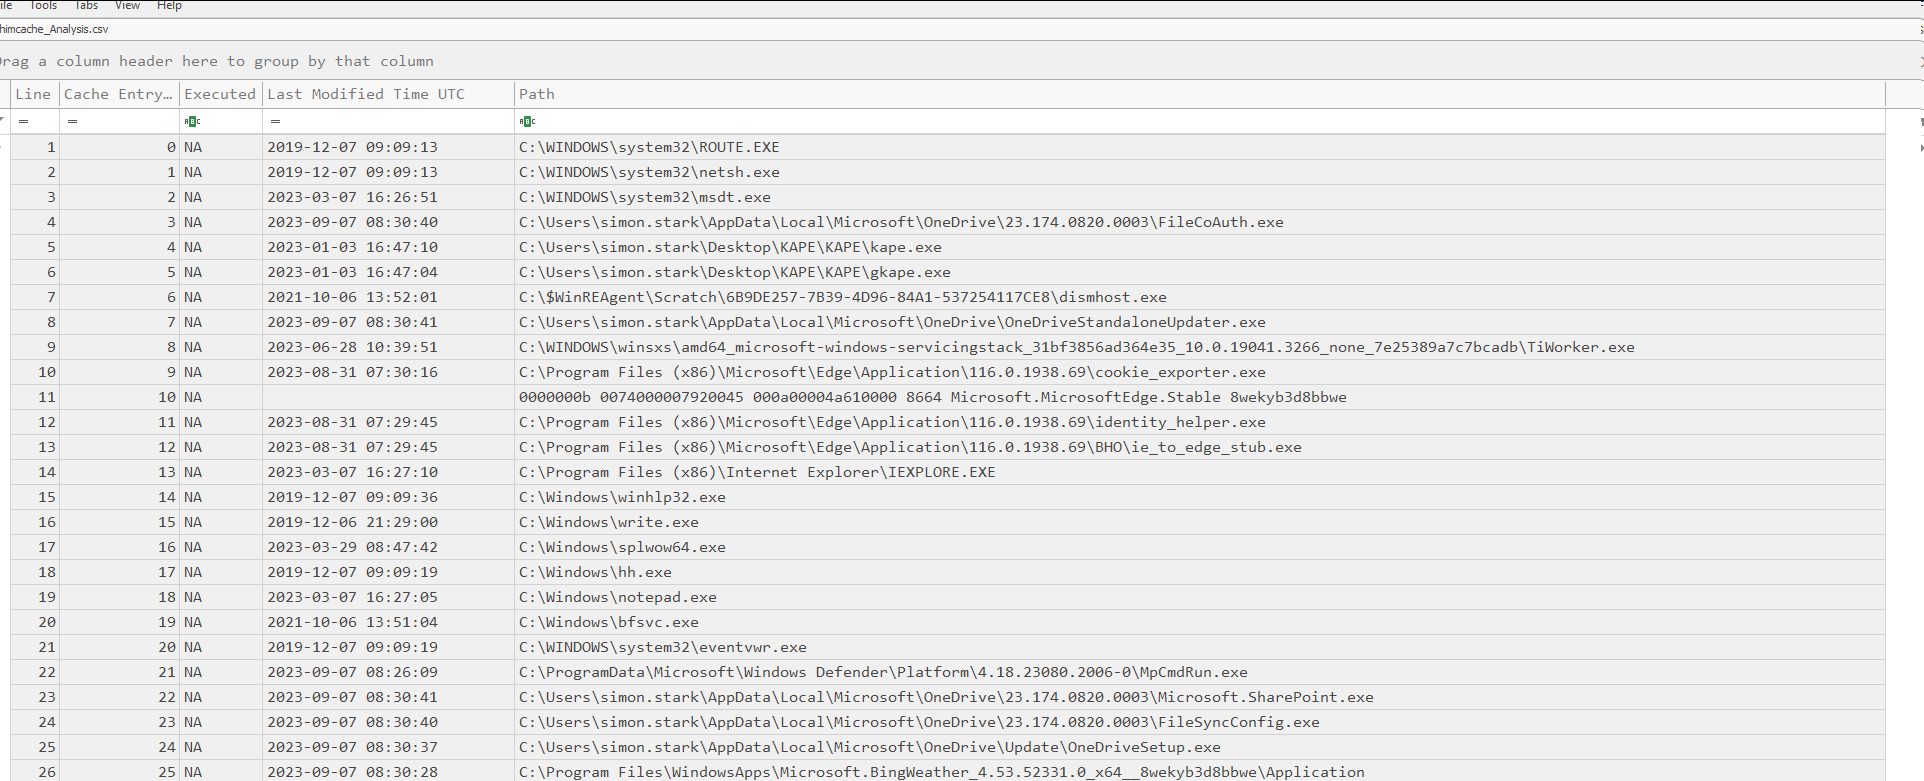Open the Tools menu

click(x=43, y=6)
